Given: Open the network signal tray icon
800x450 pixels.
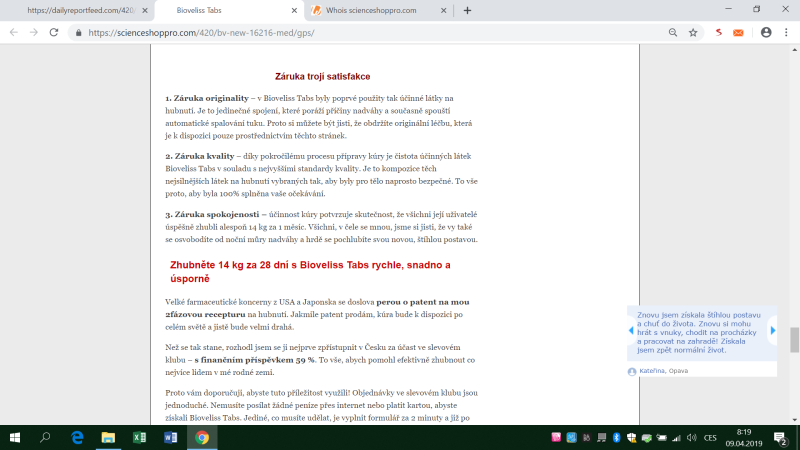Looking at the screenshot, I should click(x=676, y=438).
